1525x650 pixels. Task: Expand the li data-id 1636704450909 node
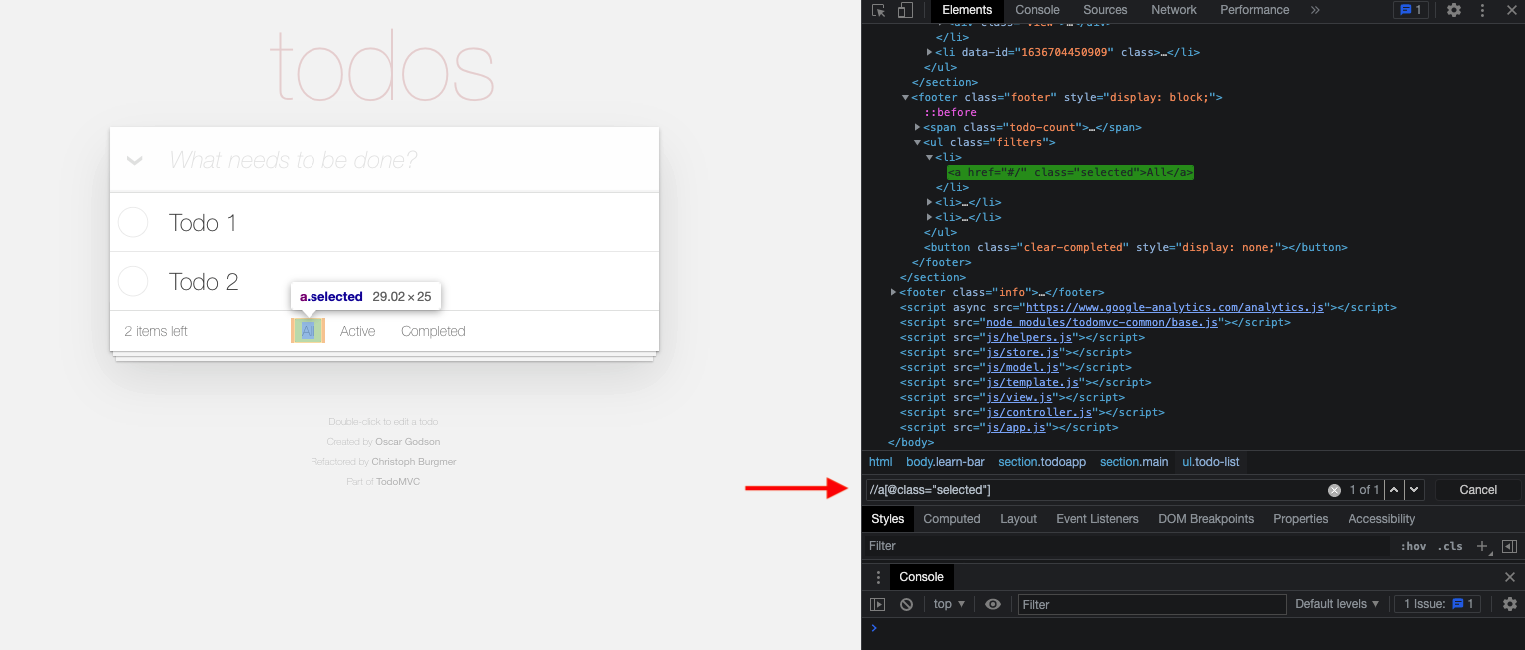tap(929, 52)
